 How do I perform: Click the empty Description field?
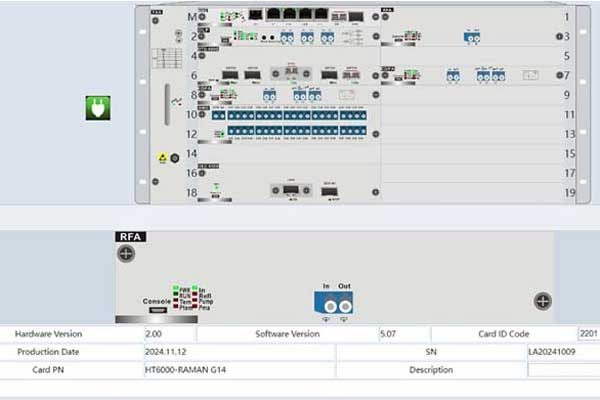(562, 370)
